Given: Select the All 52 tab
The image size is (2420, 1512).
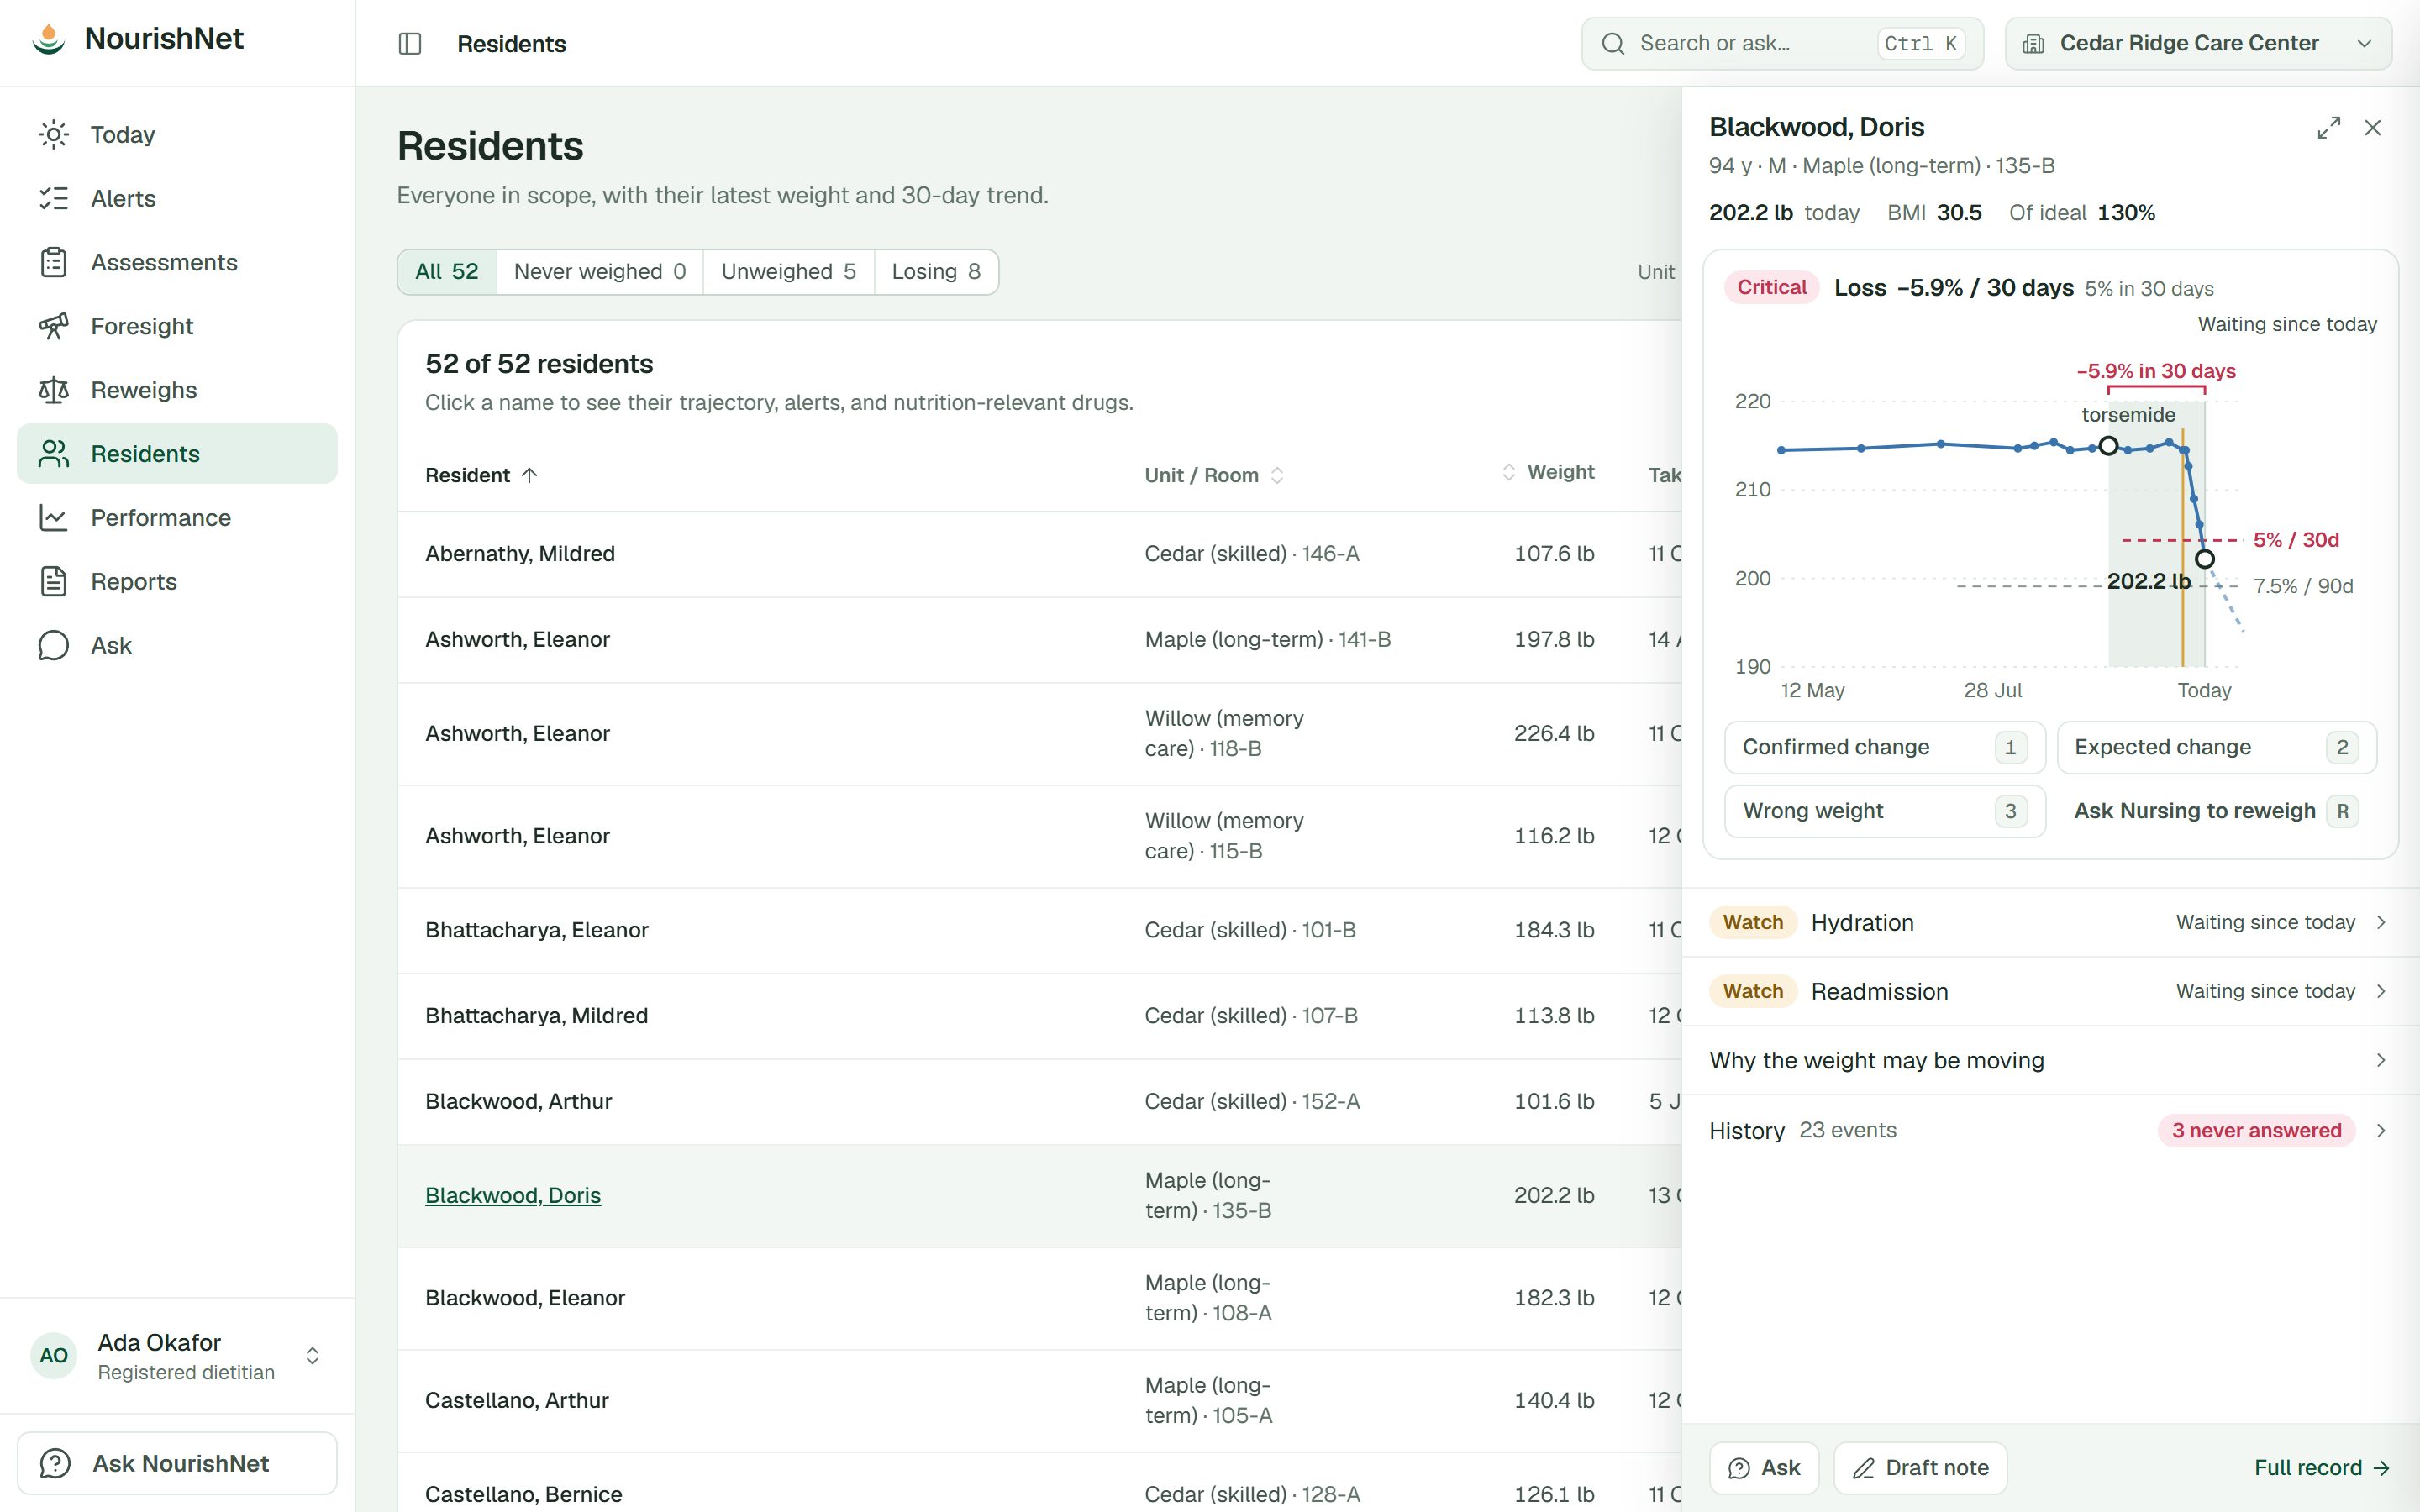Looking at the screenshot, I should 447,271.
